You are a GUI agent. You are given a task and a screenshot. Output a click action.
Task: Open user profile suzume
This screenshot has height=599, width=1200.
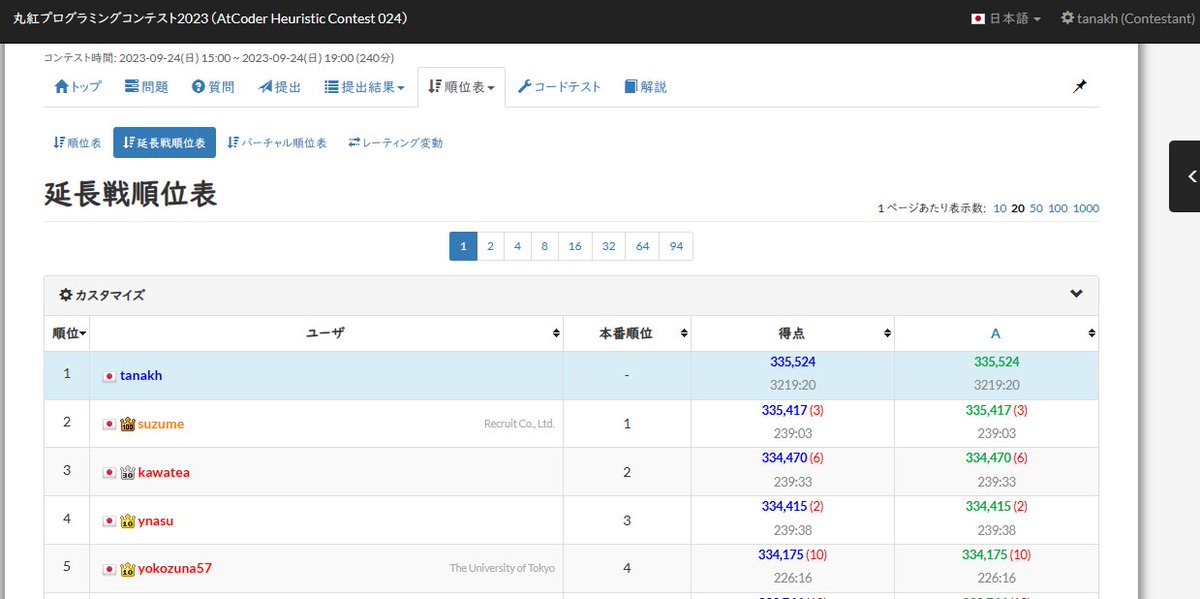pyautogui.click(x=161, y=424)
